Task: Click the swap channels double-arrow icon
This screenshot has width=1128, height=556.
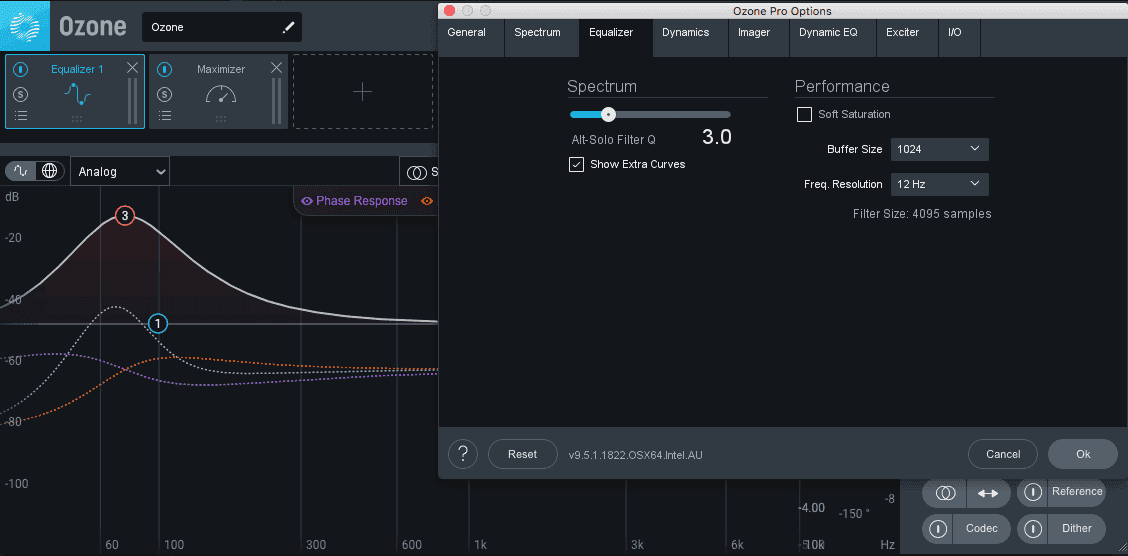Action: (988, 493)
